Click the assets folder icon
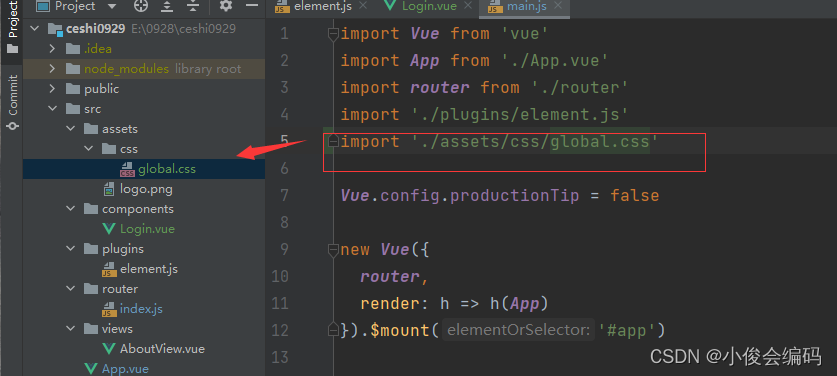Viewport: 837px width, 376px height. pyautogui.click(x=91, y=129)
